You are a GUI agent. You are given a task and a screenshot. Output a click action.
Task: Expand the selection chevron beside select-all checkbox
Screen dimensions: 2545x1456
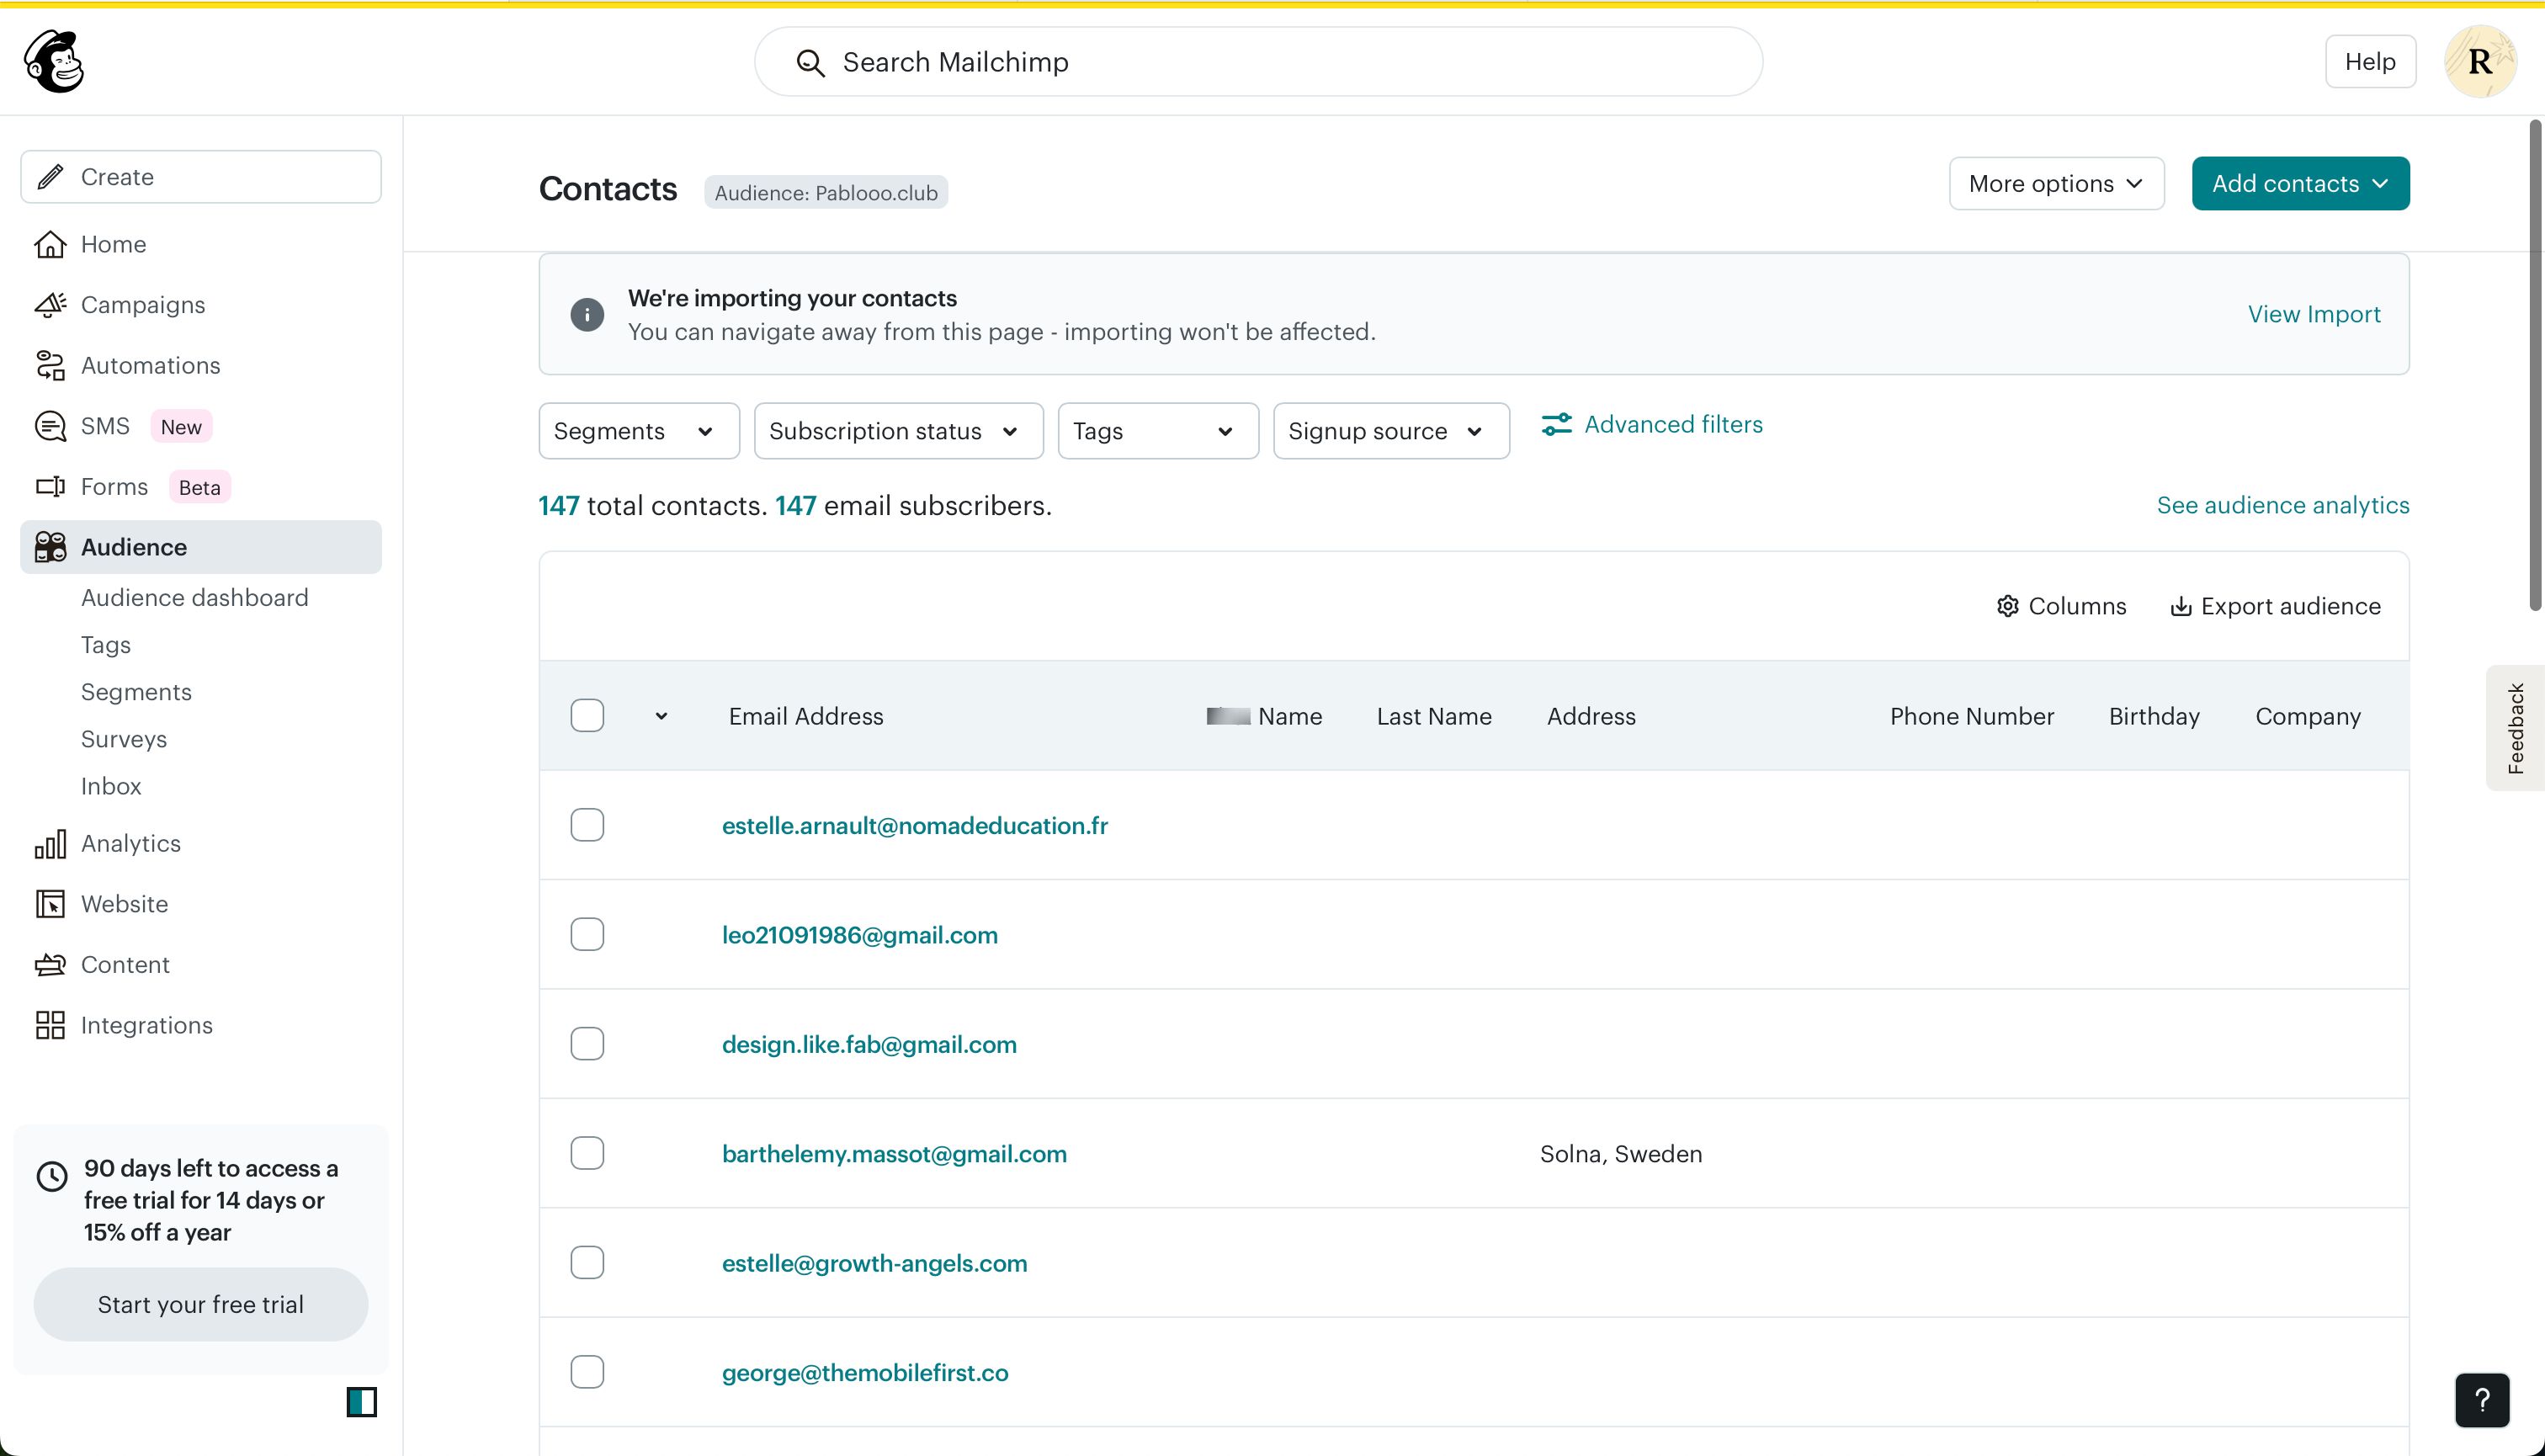pyautogui.click(x=661, y=716)
